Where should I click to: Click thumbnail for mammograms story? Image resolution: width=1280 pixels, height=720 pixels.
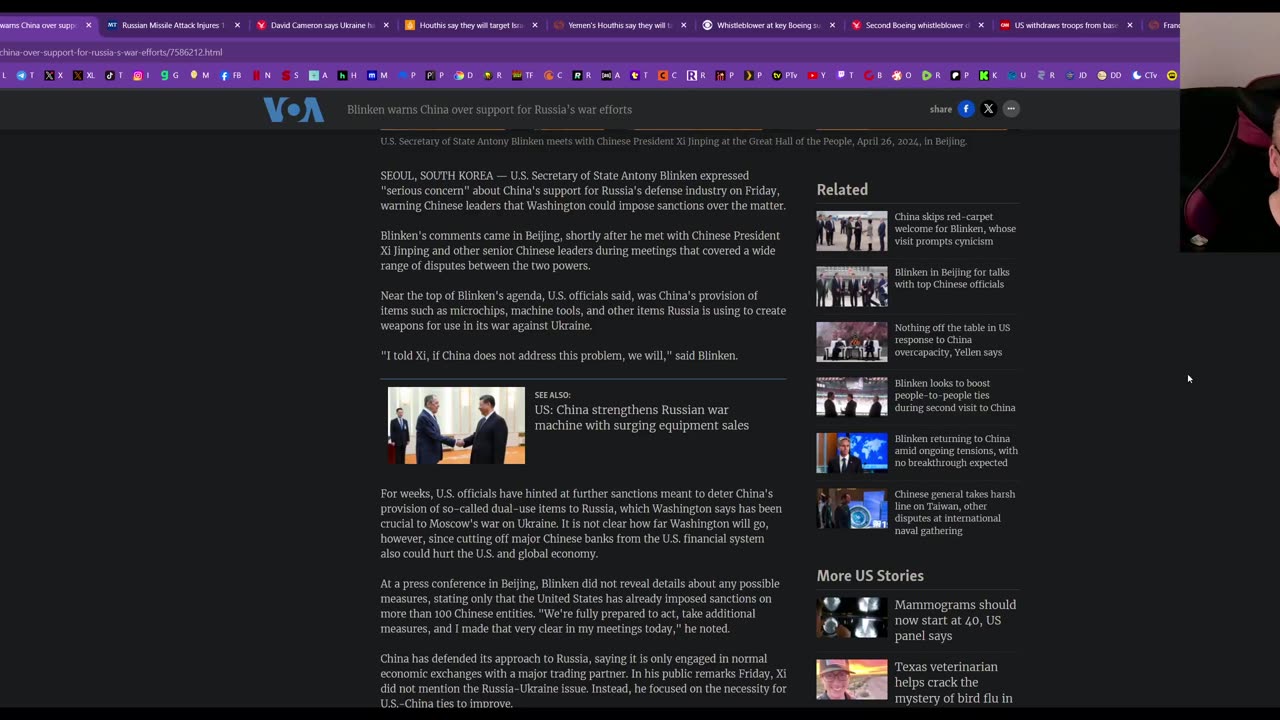[x=851, y=618]
